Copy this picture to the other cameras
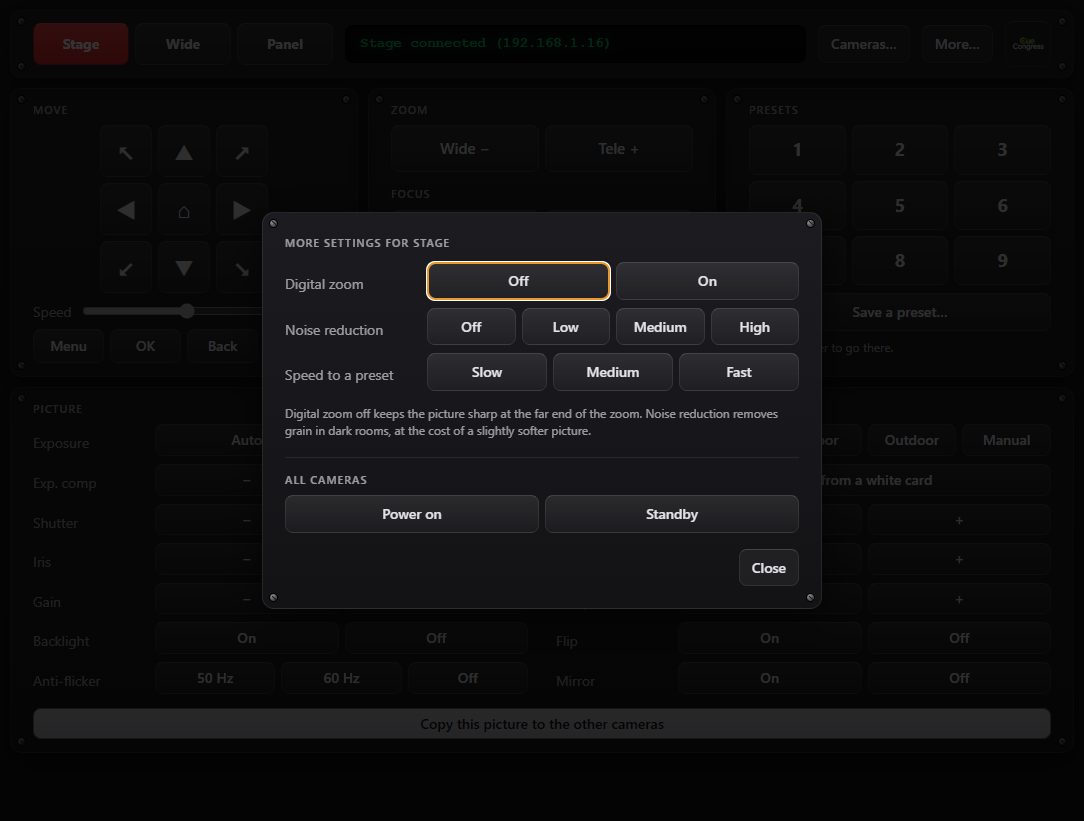The width and height of the screenshot is (1084, 821). [x=542, y=724]
